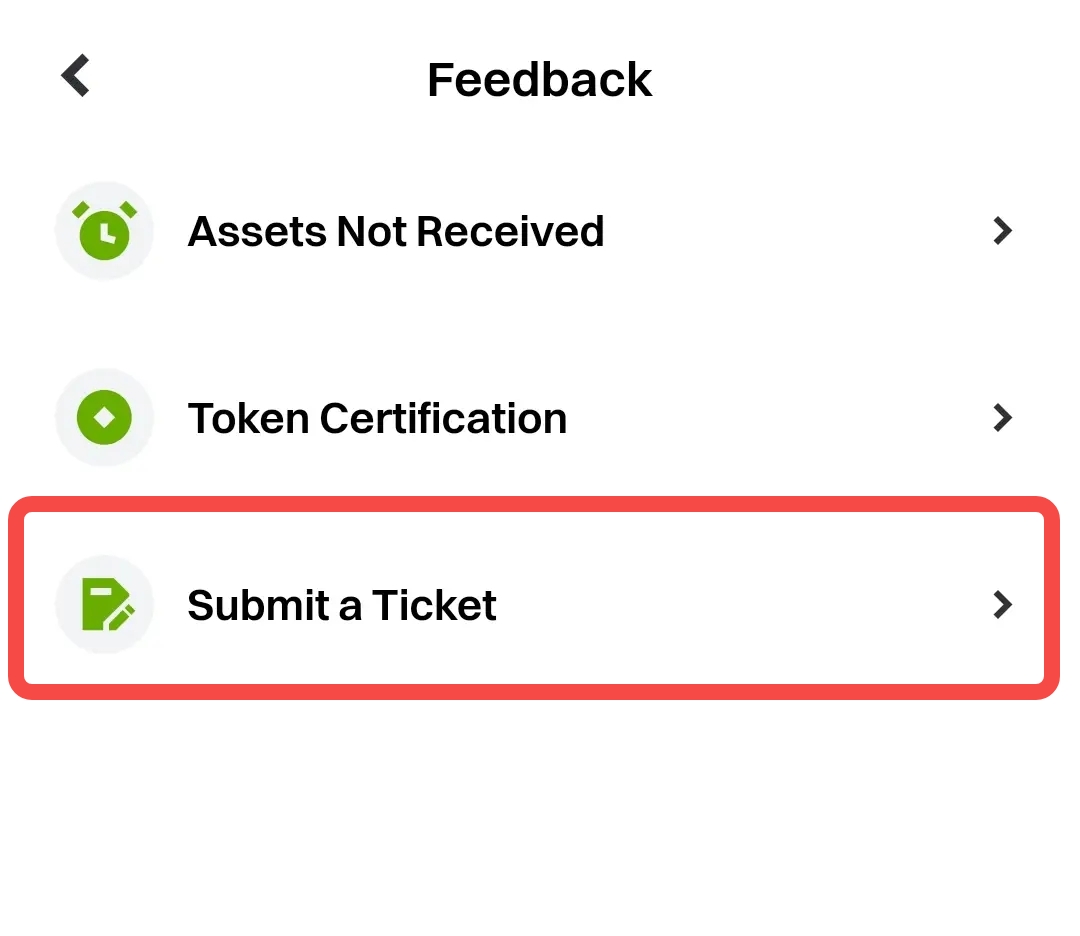
Task: Click the word "Ticket" in the third row
Action: [x=434, y=605]
